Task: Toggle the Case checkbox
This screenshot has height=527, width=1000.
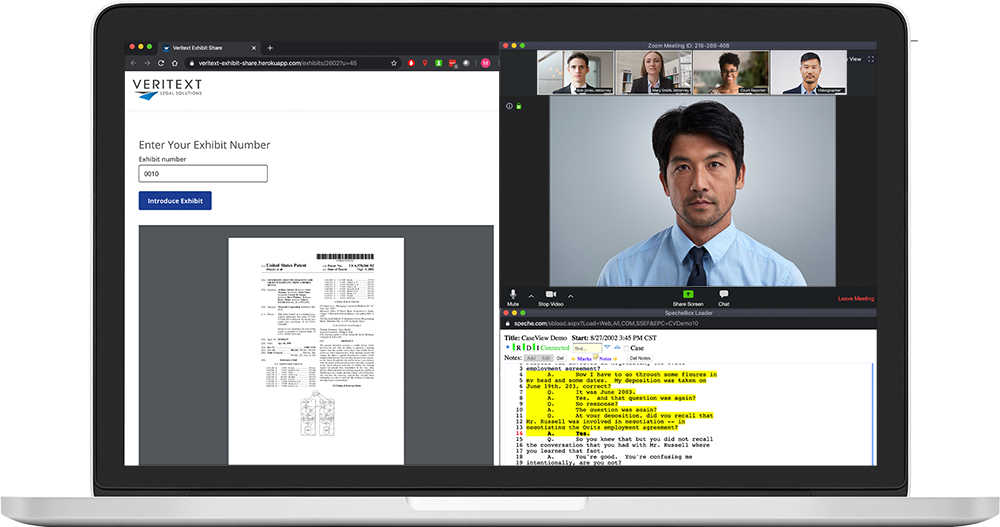Action: (x=625, y=348)
